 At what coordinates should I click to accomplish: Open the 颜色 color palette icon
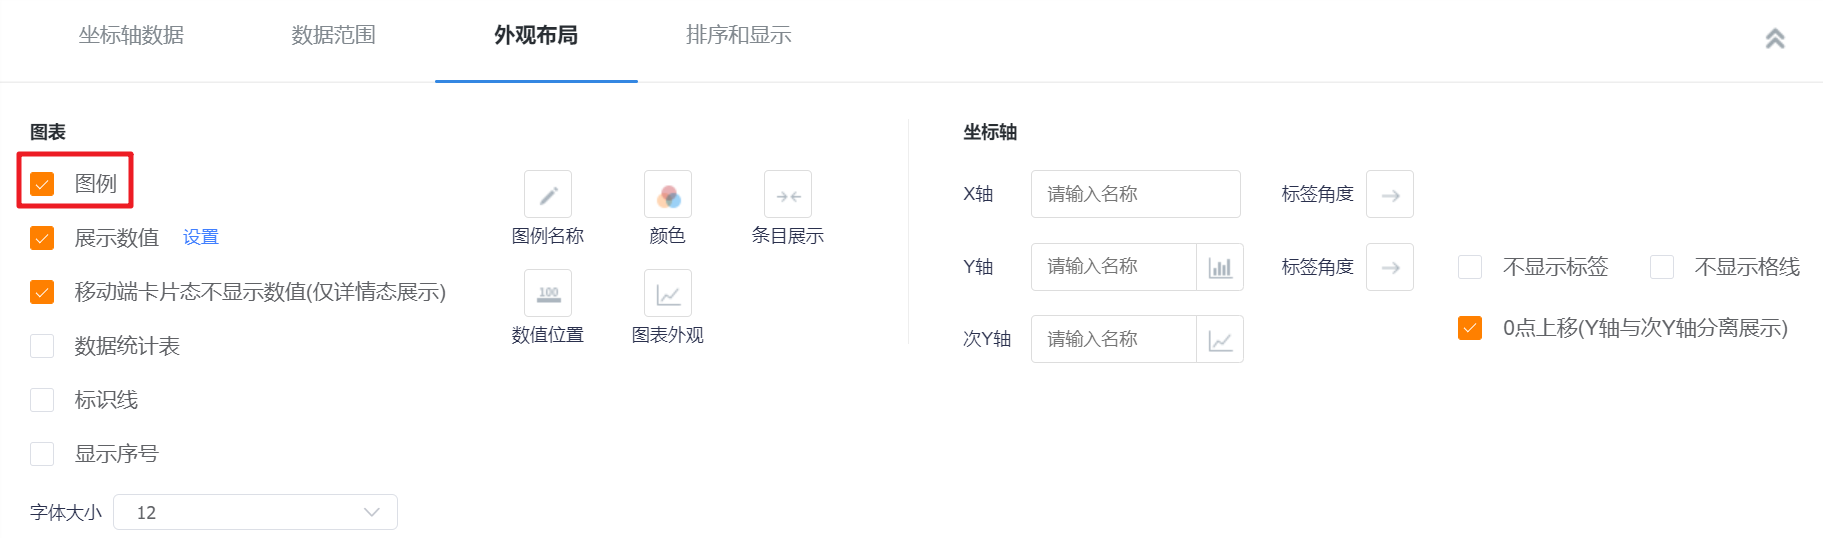click(668, 194)
